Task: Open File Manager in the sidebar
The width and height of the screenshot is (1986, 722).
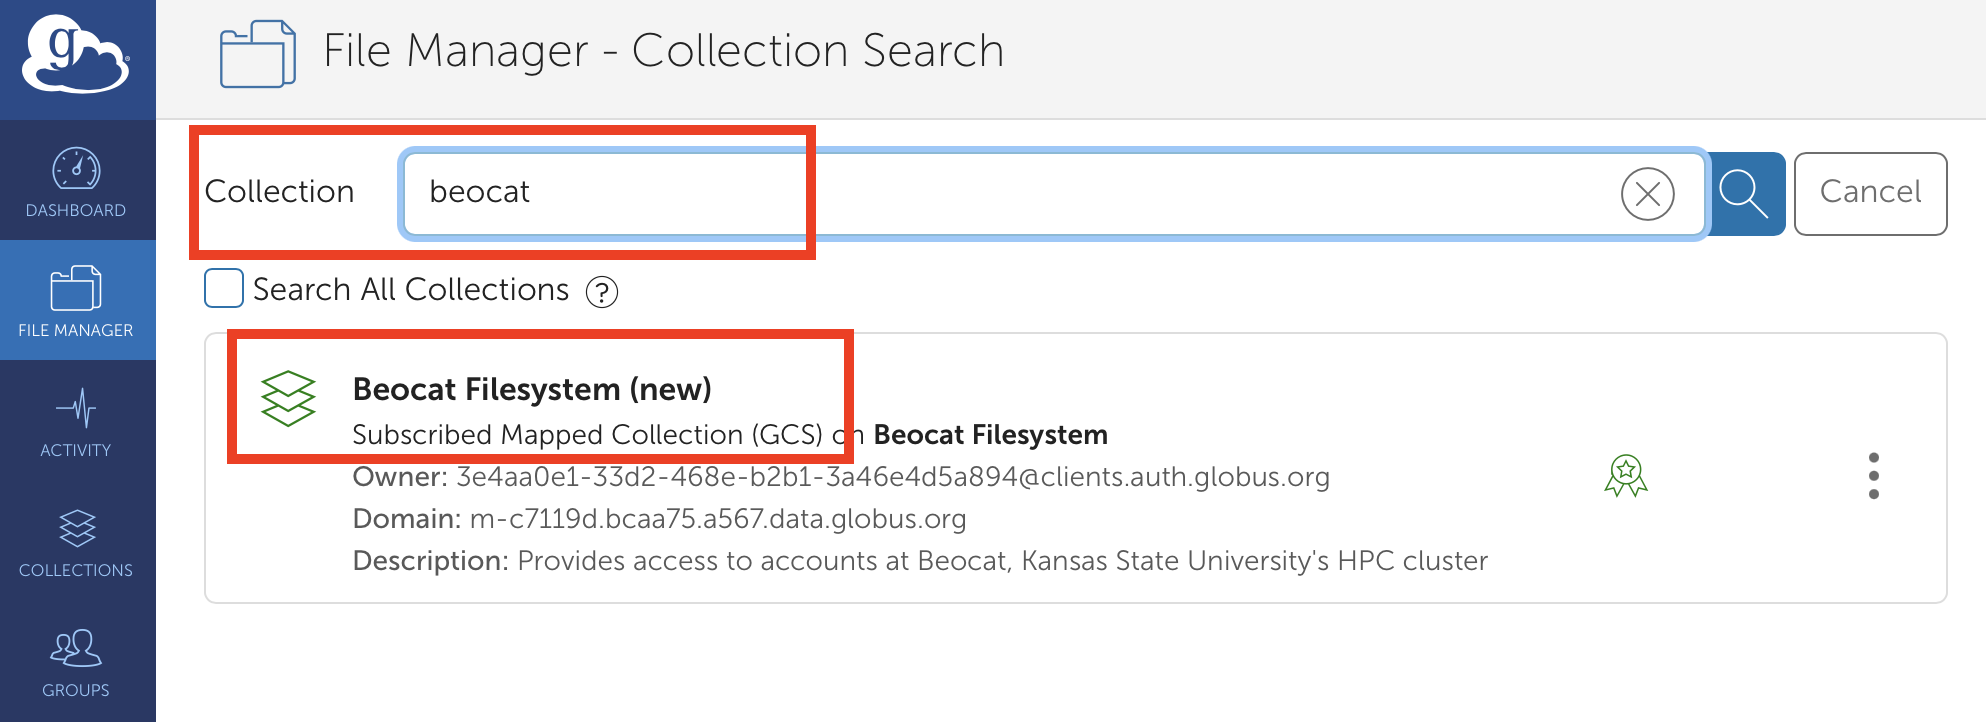Action: (76, 301)
